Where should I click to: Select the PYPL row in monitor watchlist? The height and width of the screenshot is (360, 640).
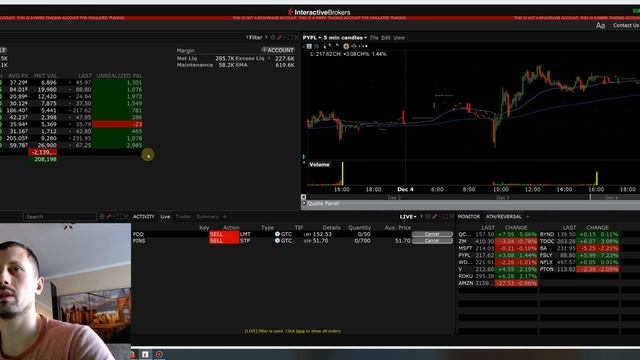click(498, 255)
